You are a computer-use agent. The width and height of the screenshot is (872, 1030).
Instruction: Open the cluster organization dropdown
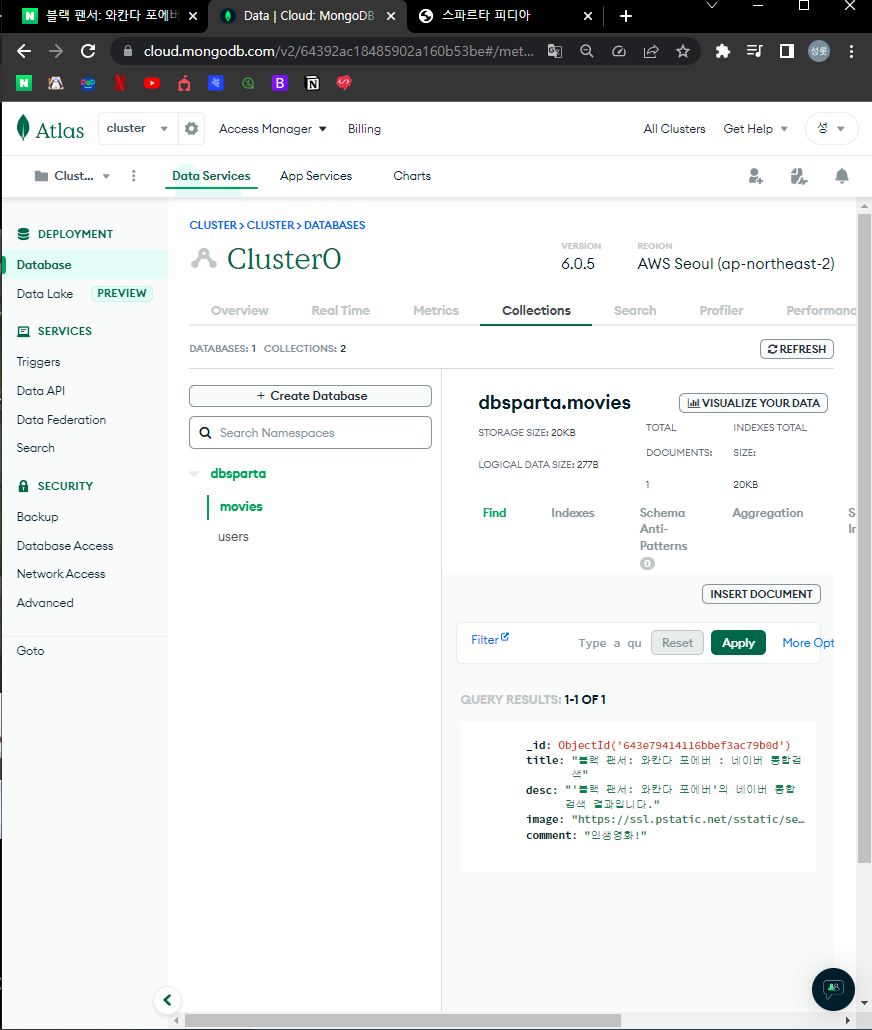coord(138,128)
